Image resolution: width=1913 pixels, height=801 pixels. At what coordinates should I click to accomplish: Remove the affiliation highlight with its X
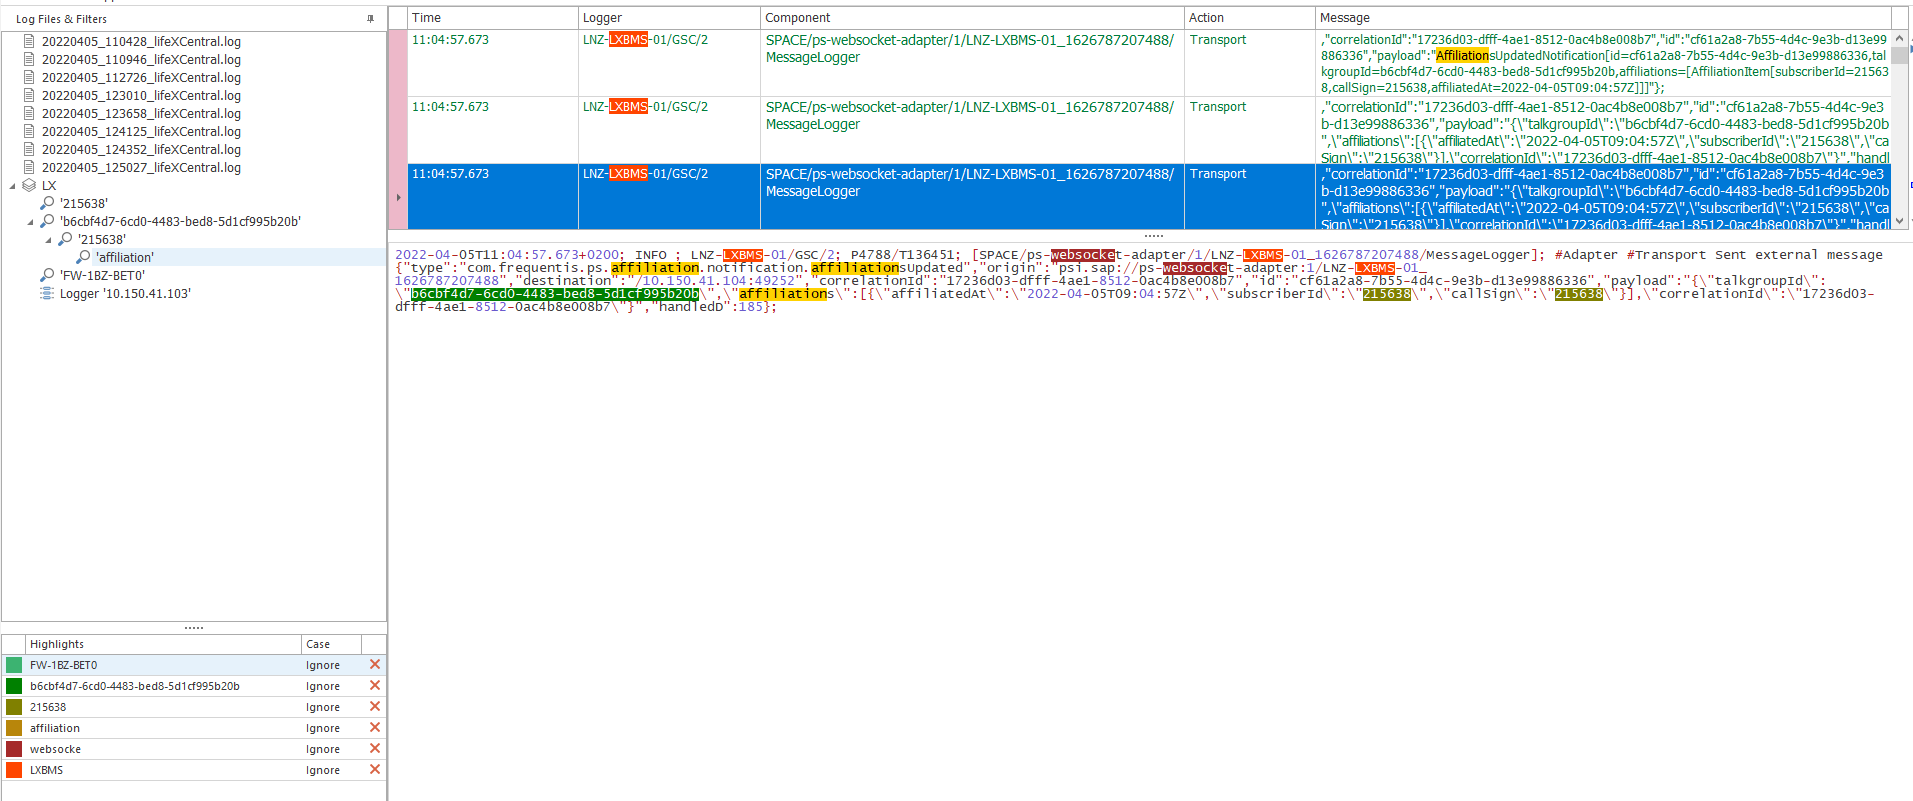point(375,727)
